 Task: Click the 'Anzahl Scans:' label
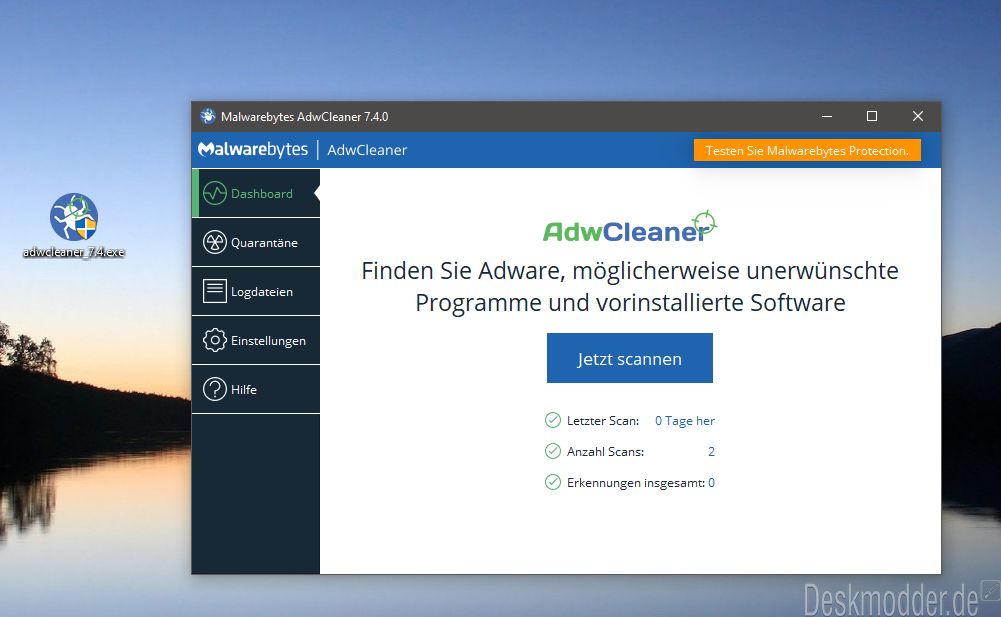(605, 452)
